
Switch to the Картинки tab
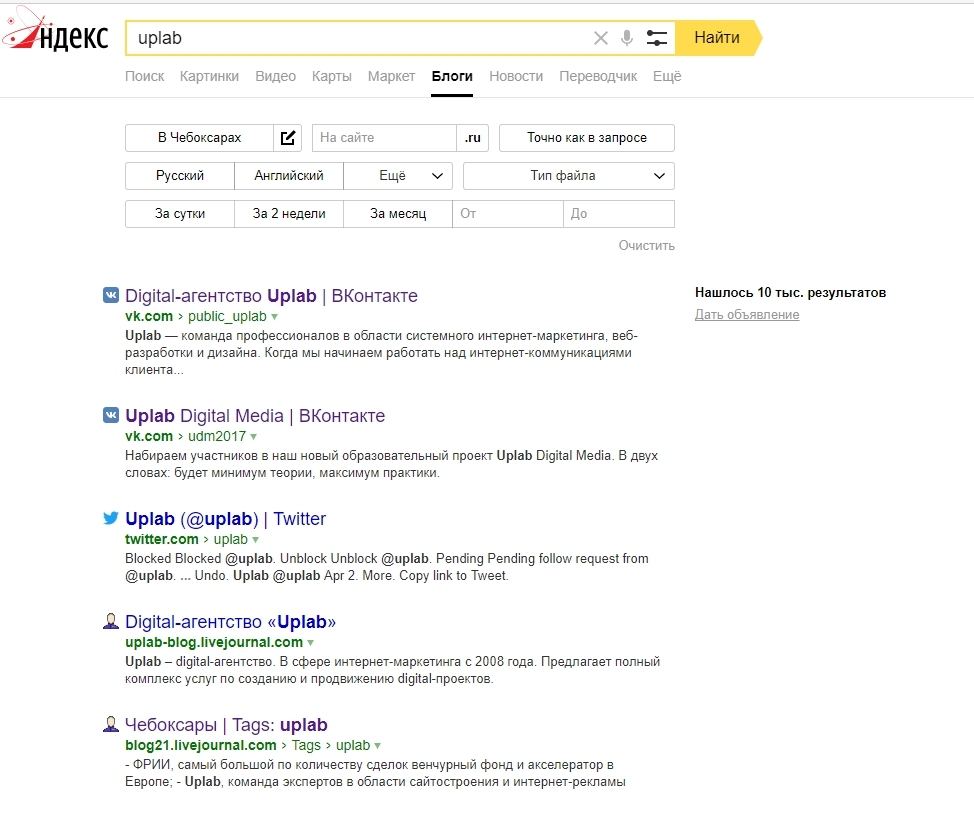tap(209, 76)
